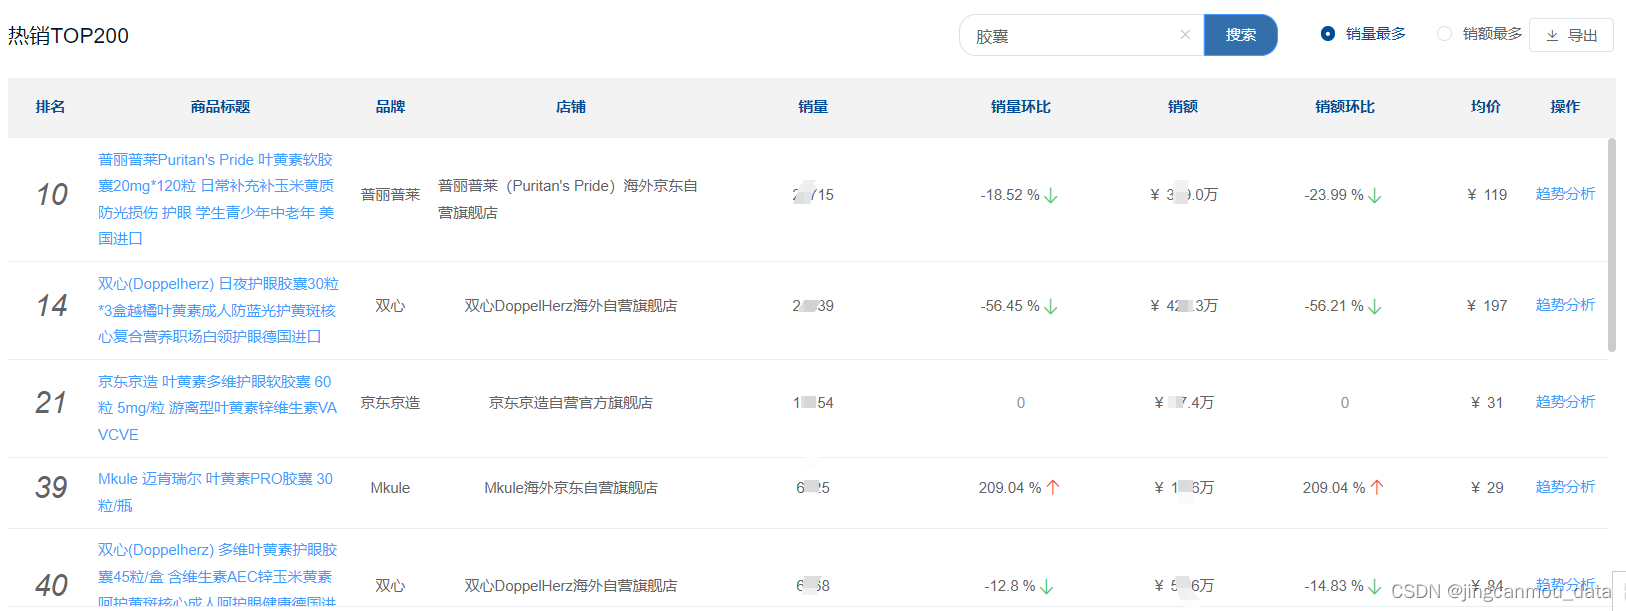This screenshot has width=1626, height=611.
Task: Click the 品牌 column header
Action: click(390, 107)
